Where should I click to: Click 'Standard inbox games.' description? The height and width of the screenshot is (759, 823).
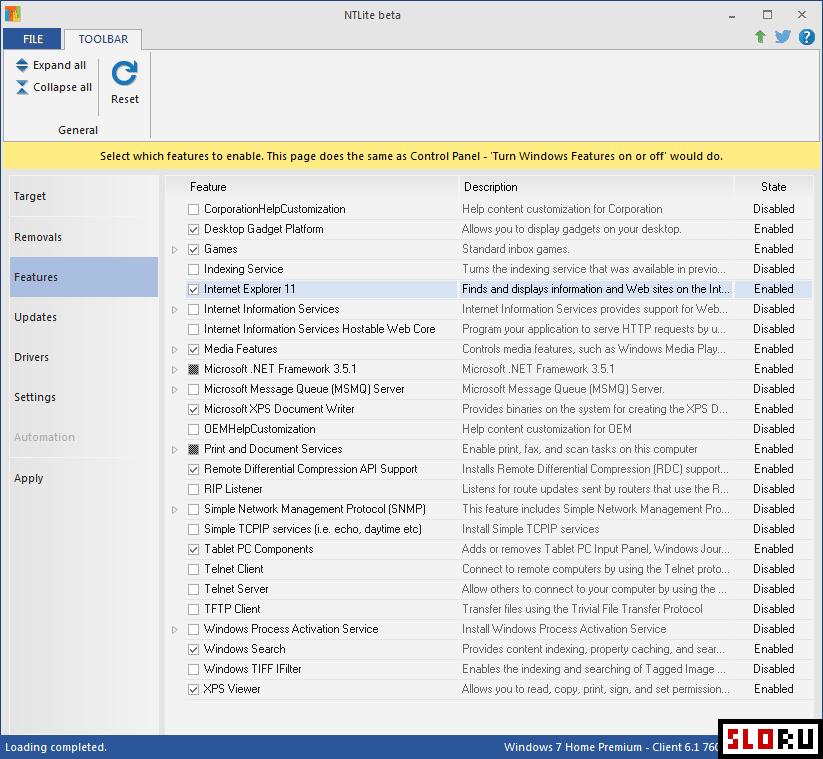click(x=515, y=249)
